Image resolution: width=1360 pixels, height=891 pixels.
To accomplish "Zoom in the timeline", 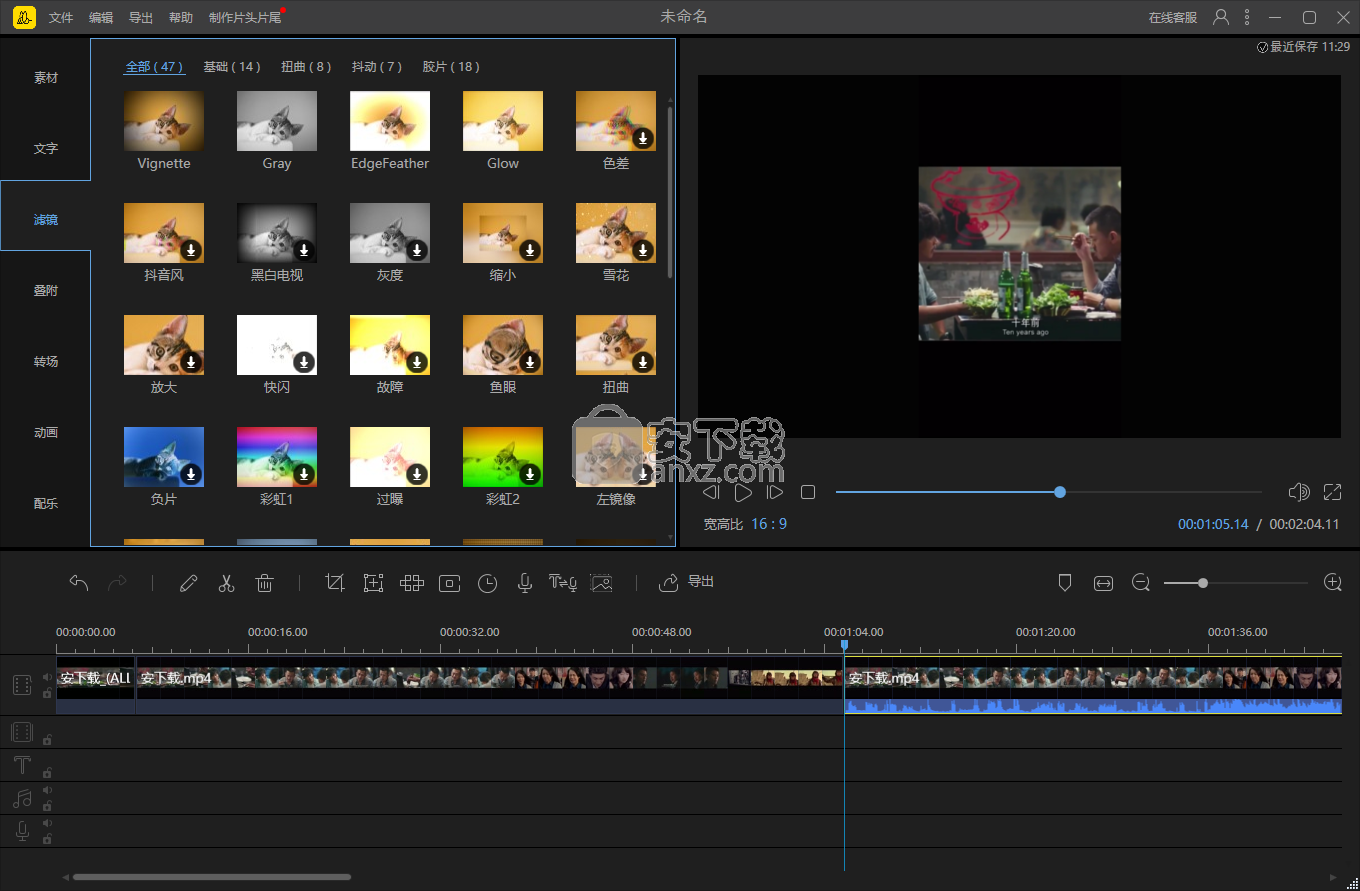I will click(x=1332, y=582).
